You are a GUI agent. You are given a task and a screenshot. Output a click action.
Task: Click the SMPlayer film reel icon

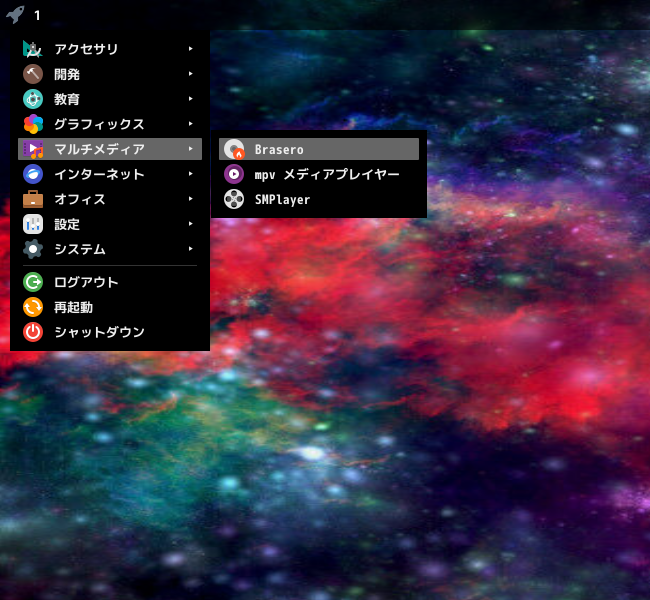click(234, 199)
